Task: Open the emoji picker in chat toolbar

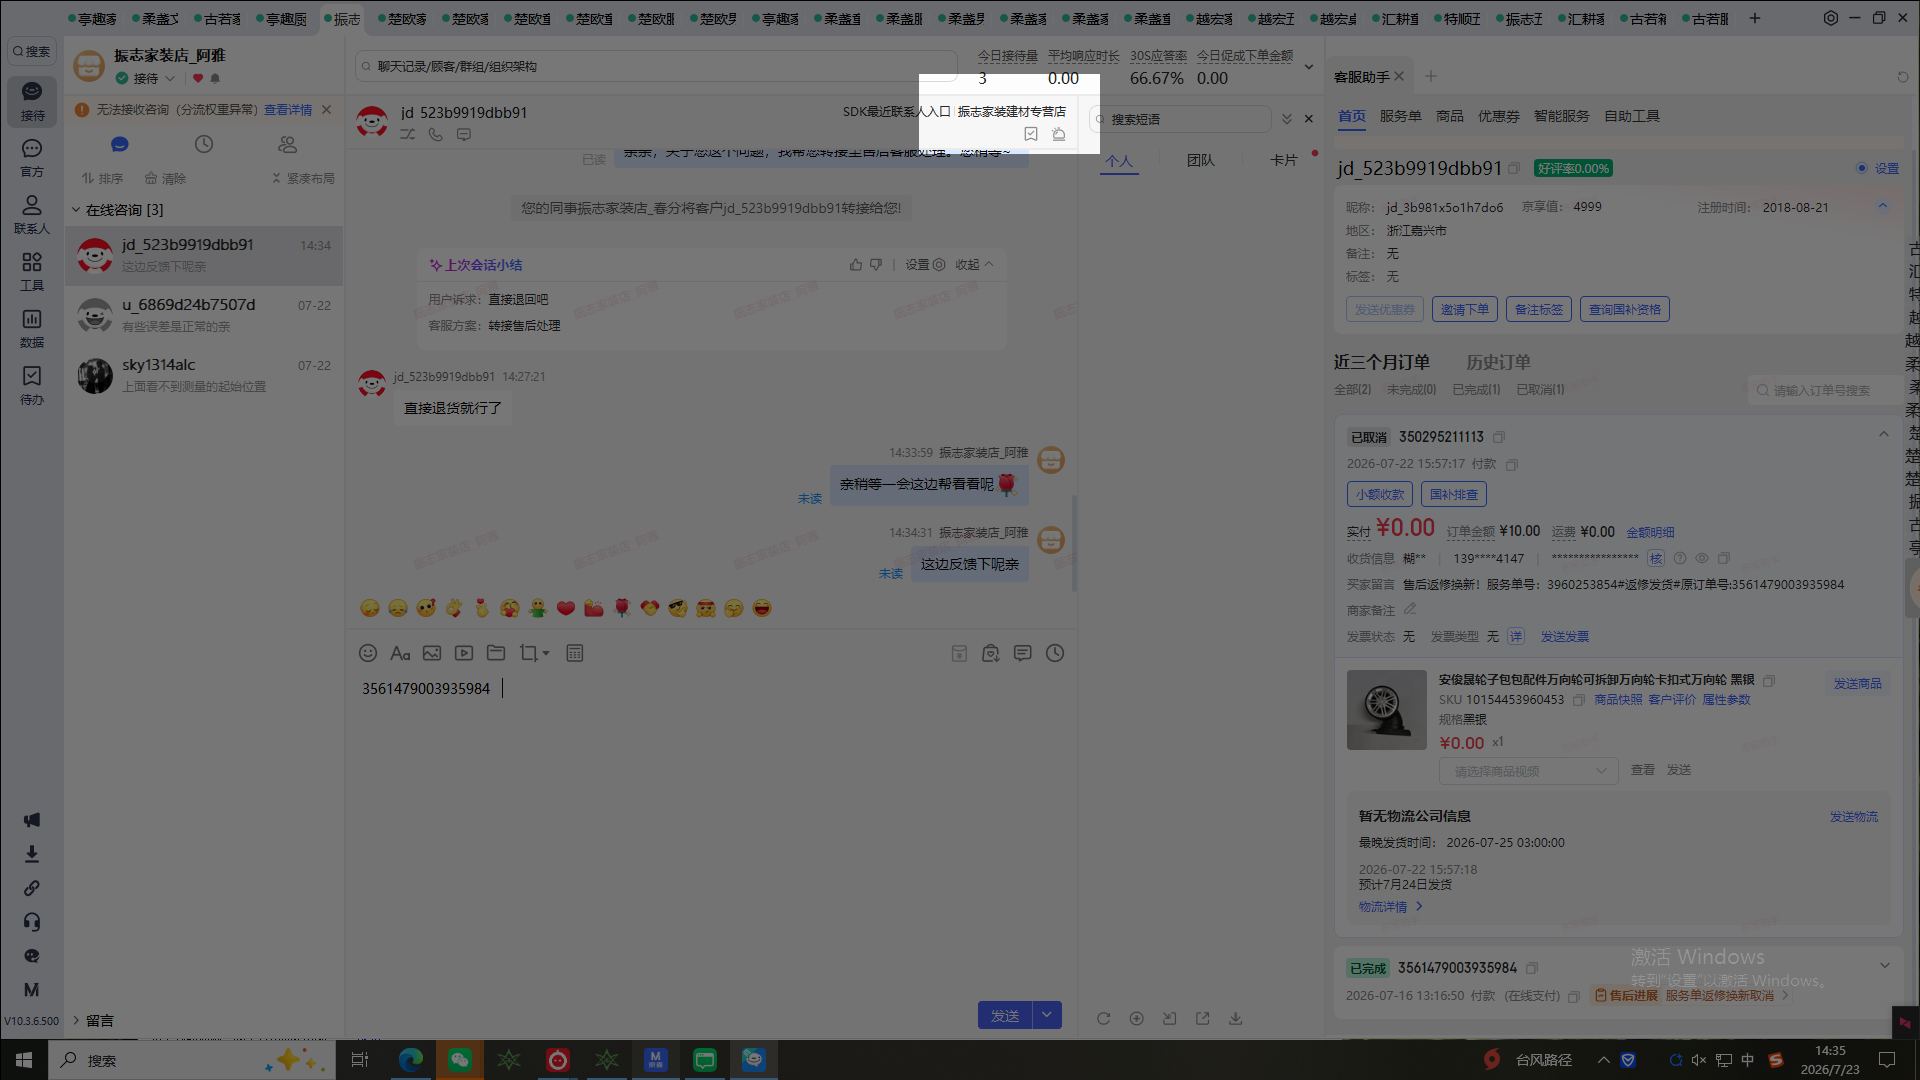Action: click(368, 653)
